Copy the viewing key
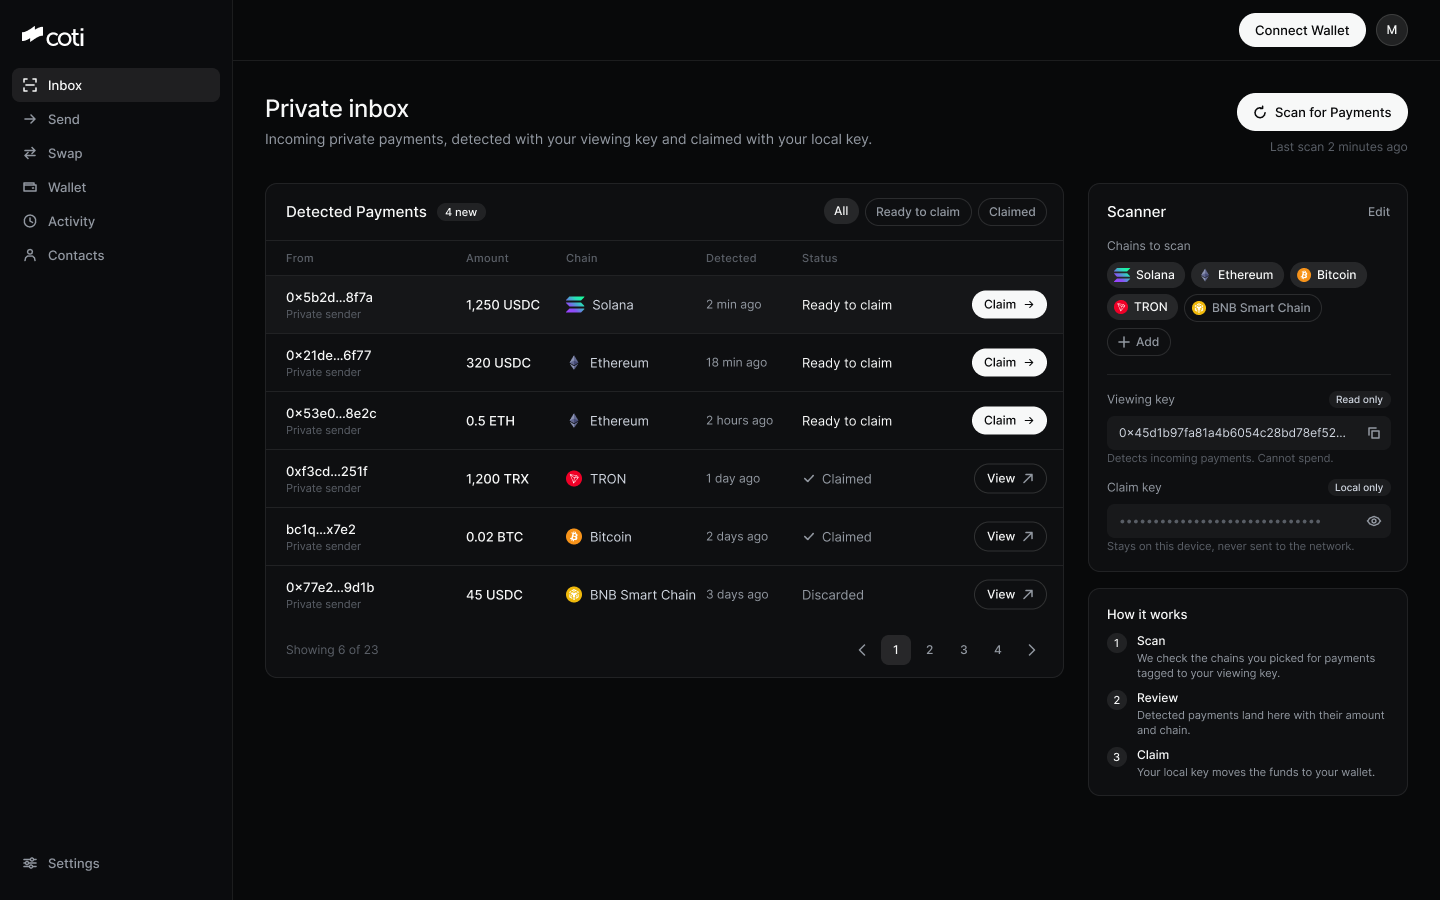The height and width of the screenshot is (900, 1440). point(1374,433)
